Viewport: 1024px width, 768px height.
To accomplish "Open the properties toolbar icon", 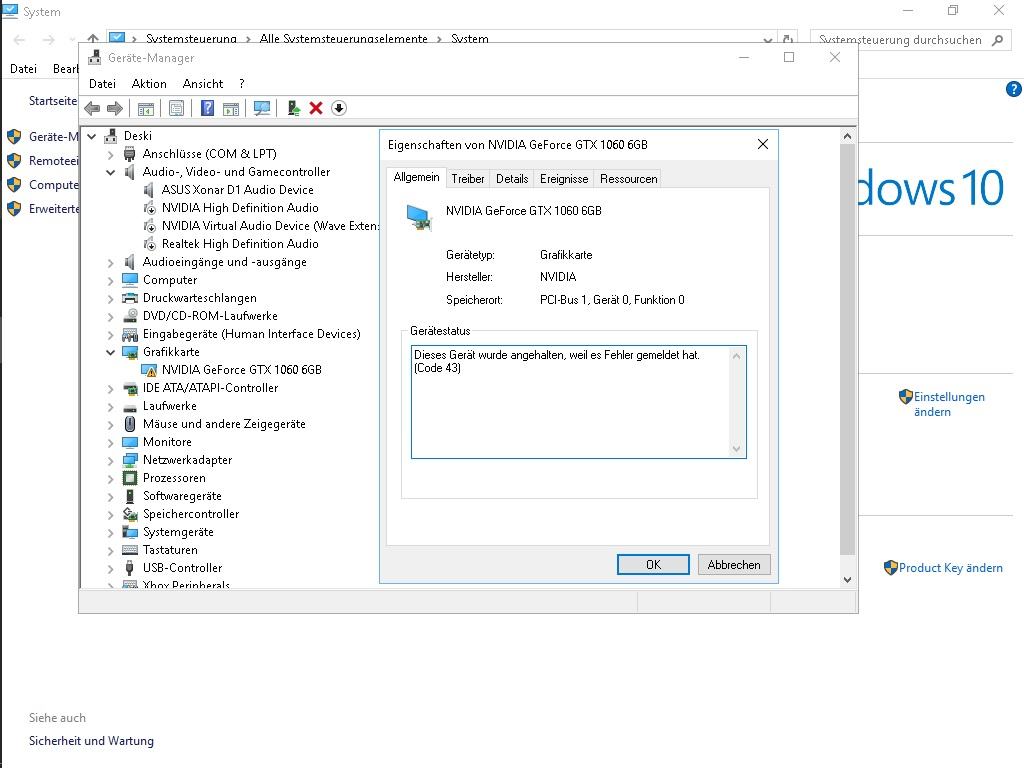I will pyautogui.click(x=176, y=108).
